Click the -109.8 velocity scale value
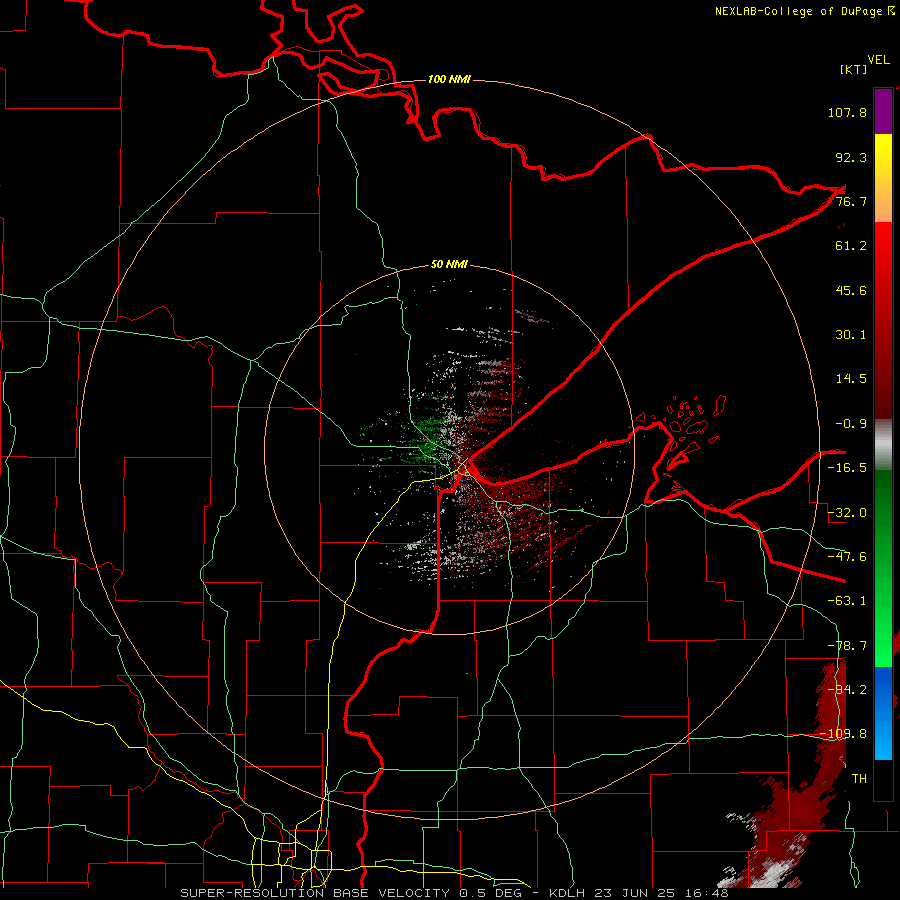900x900 pixels. click(844, 734)
